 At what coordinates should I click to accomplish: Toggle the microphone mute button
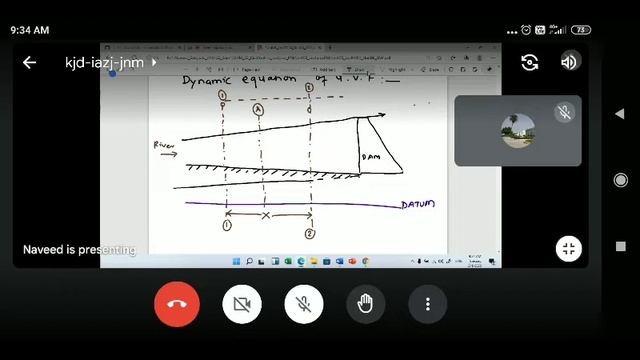tap(304, 304)
